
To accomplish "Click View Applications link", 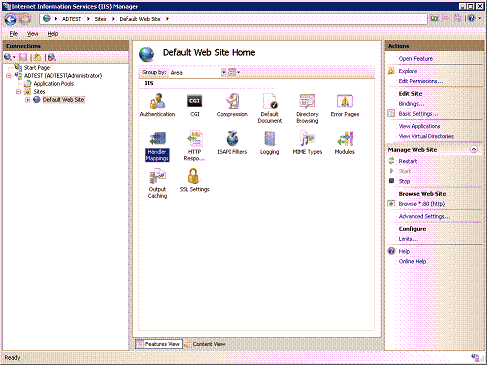I will tap(419, 126).
